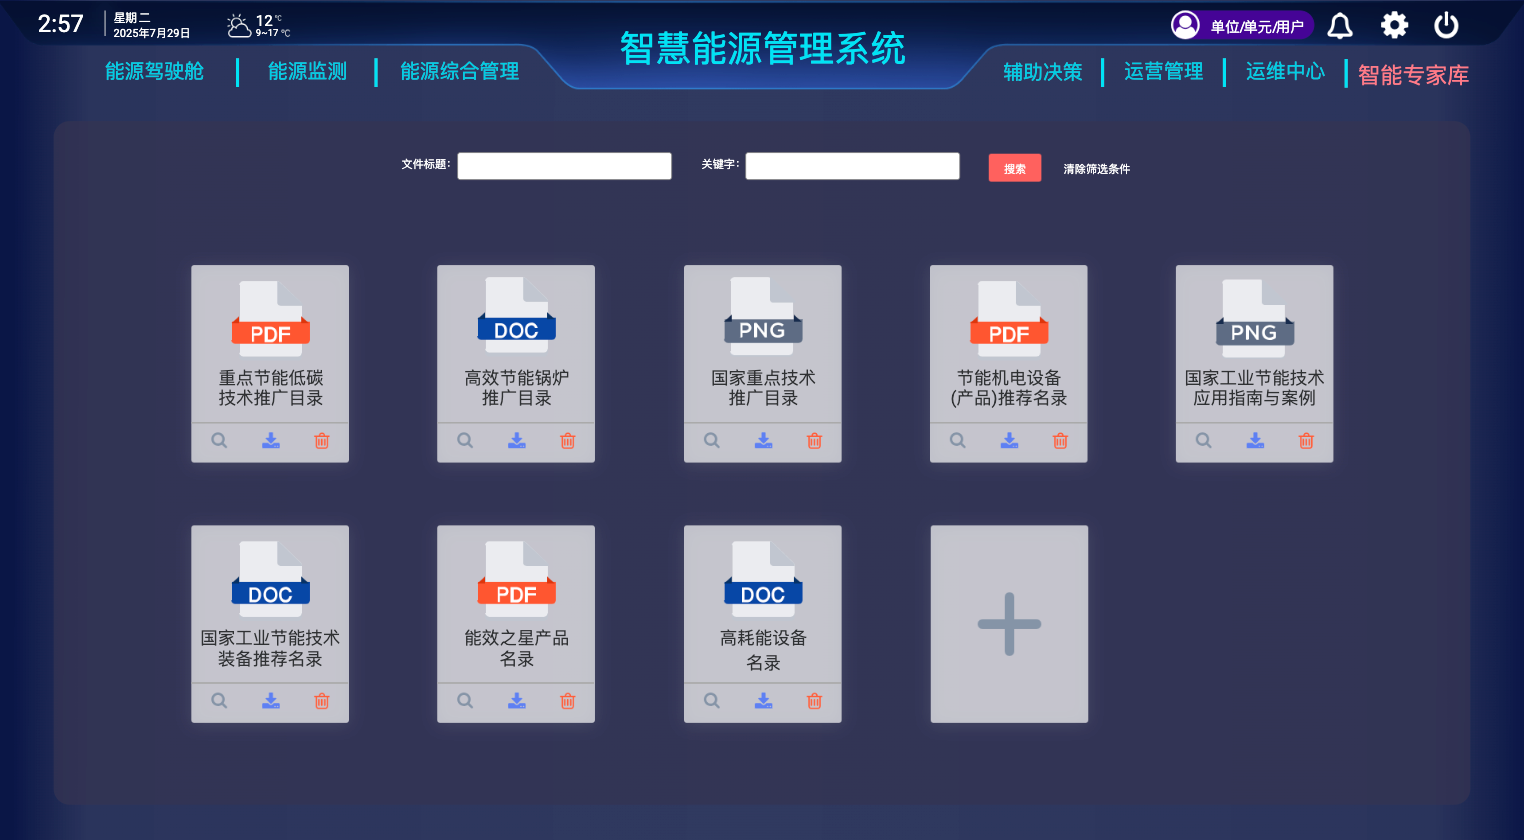Click the 2025年7月29日 date text

pyautogui.click(x=152, y=33)
